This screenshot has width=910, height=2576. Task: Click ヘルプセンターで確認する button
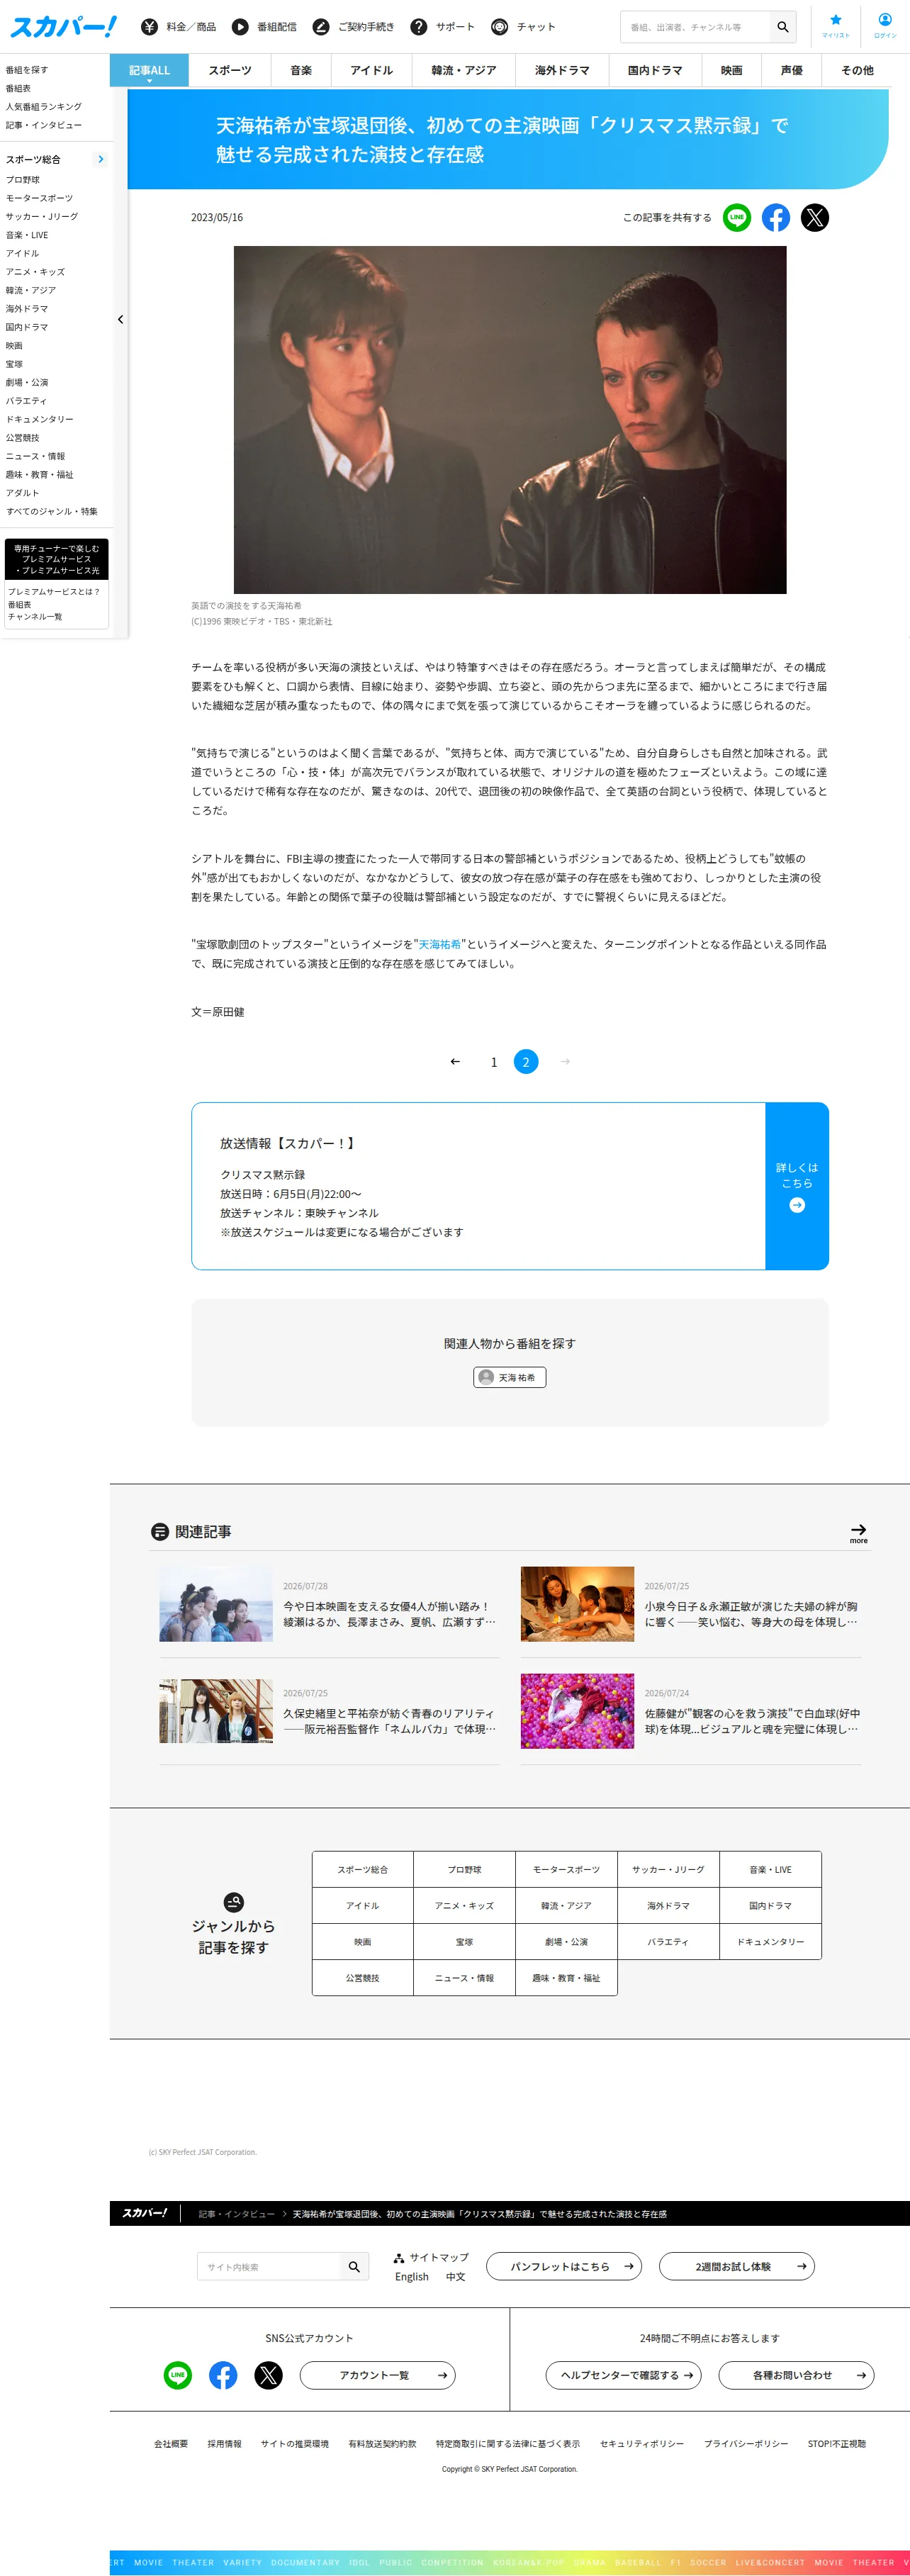point(624,2375)
